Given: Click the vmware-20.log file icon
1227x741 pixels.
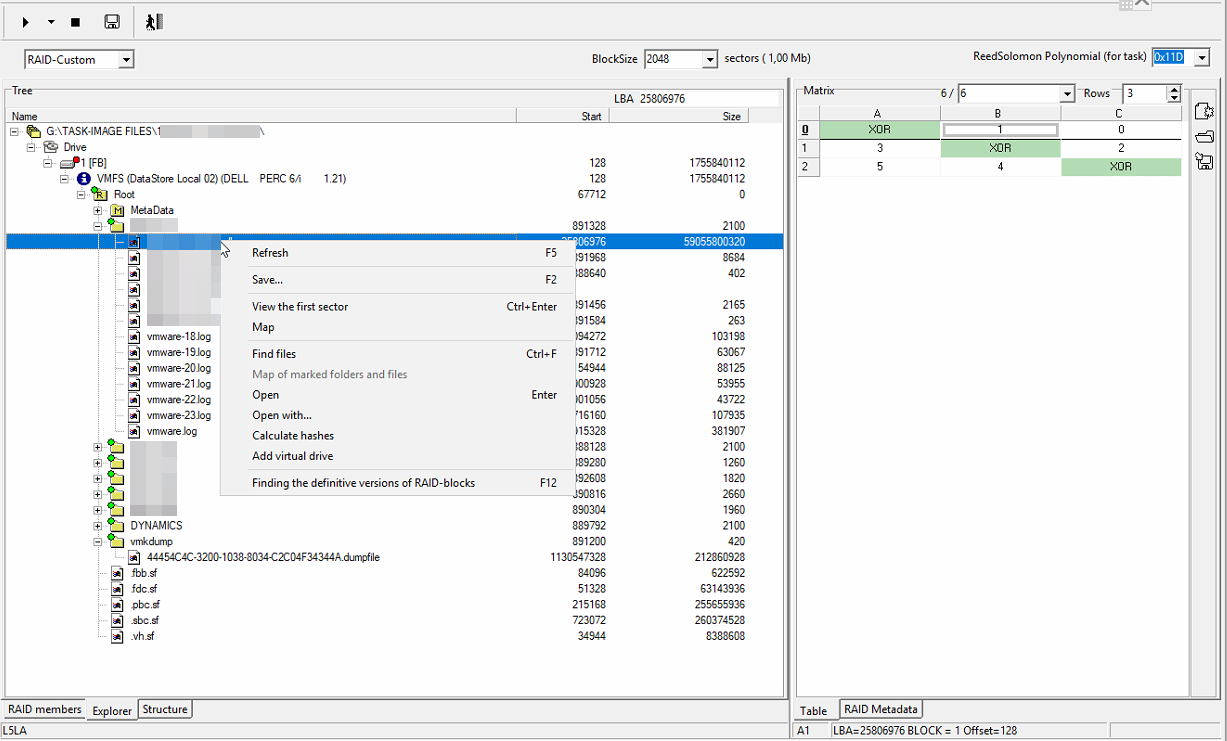Looking at the screenshot, I should coord(135,368).
